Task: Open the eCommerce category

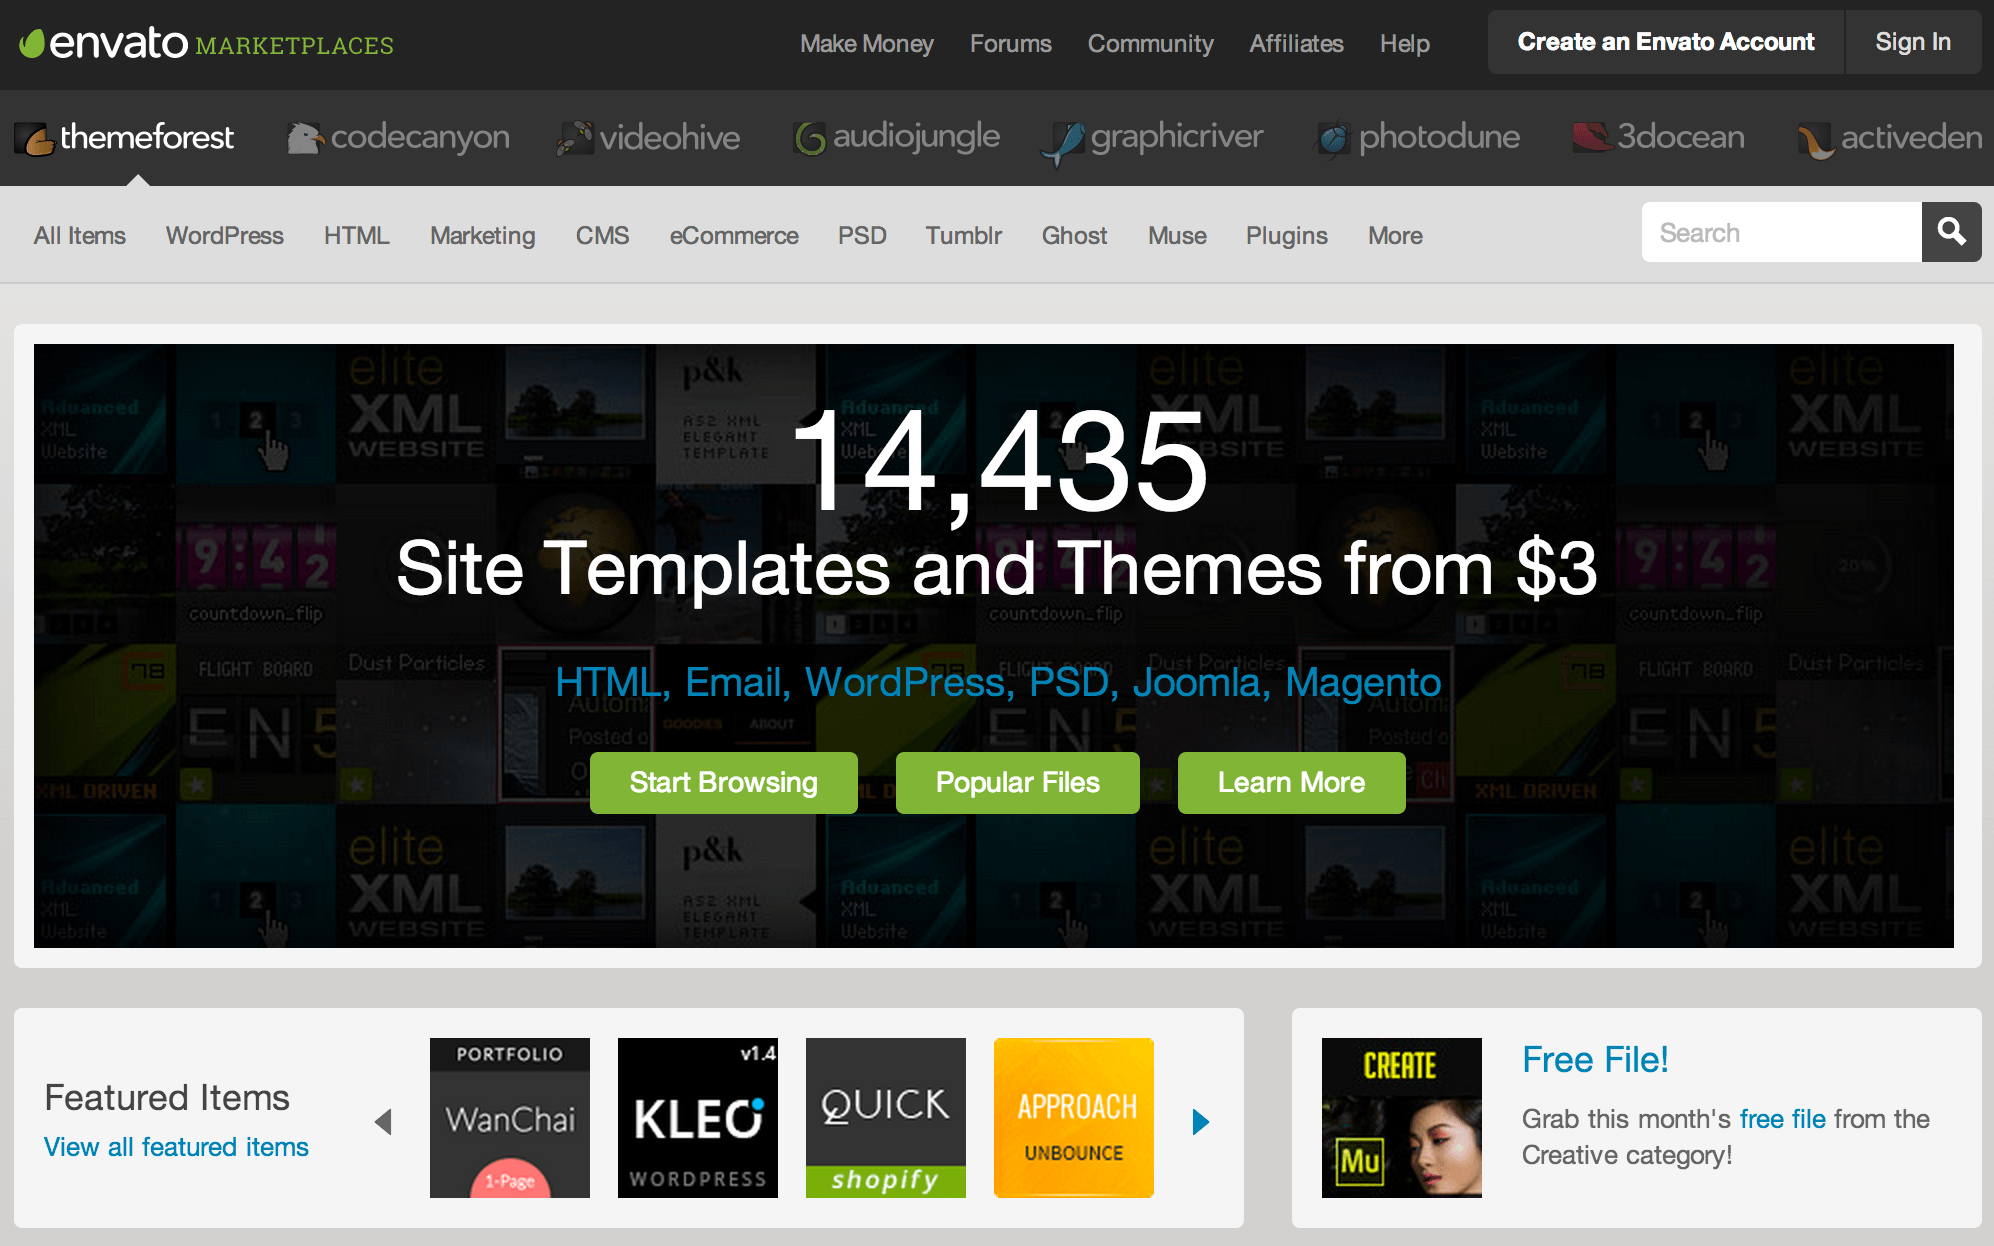Action: (733, 235)
